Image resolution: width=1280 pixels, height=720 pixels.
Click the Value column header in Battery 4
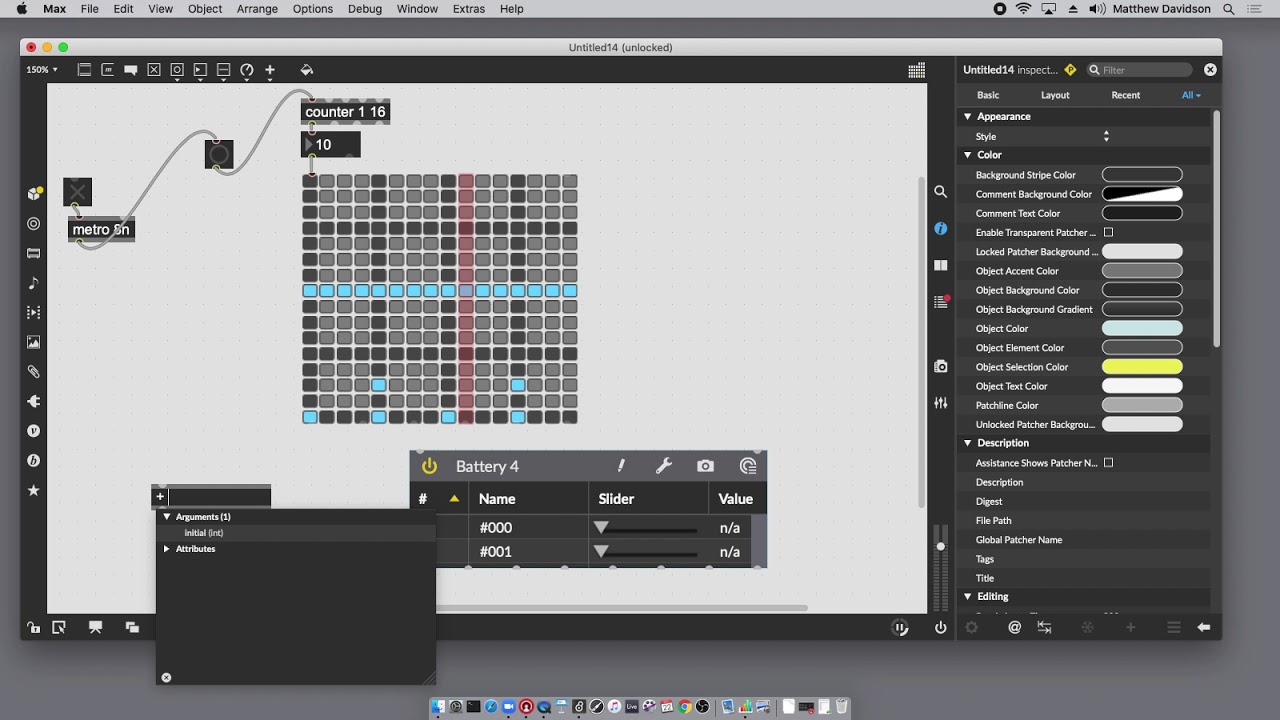point(736,499)
